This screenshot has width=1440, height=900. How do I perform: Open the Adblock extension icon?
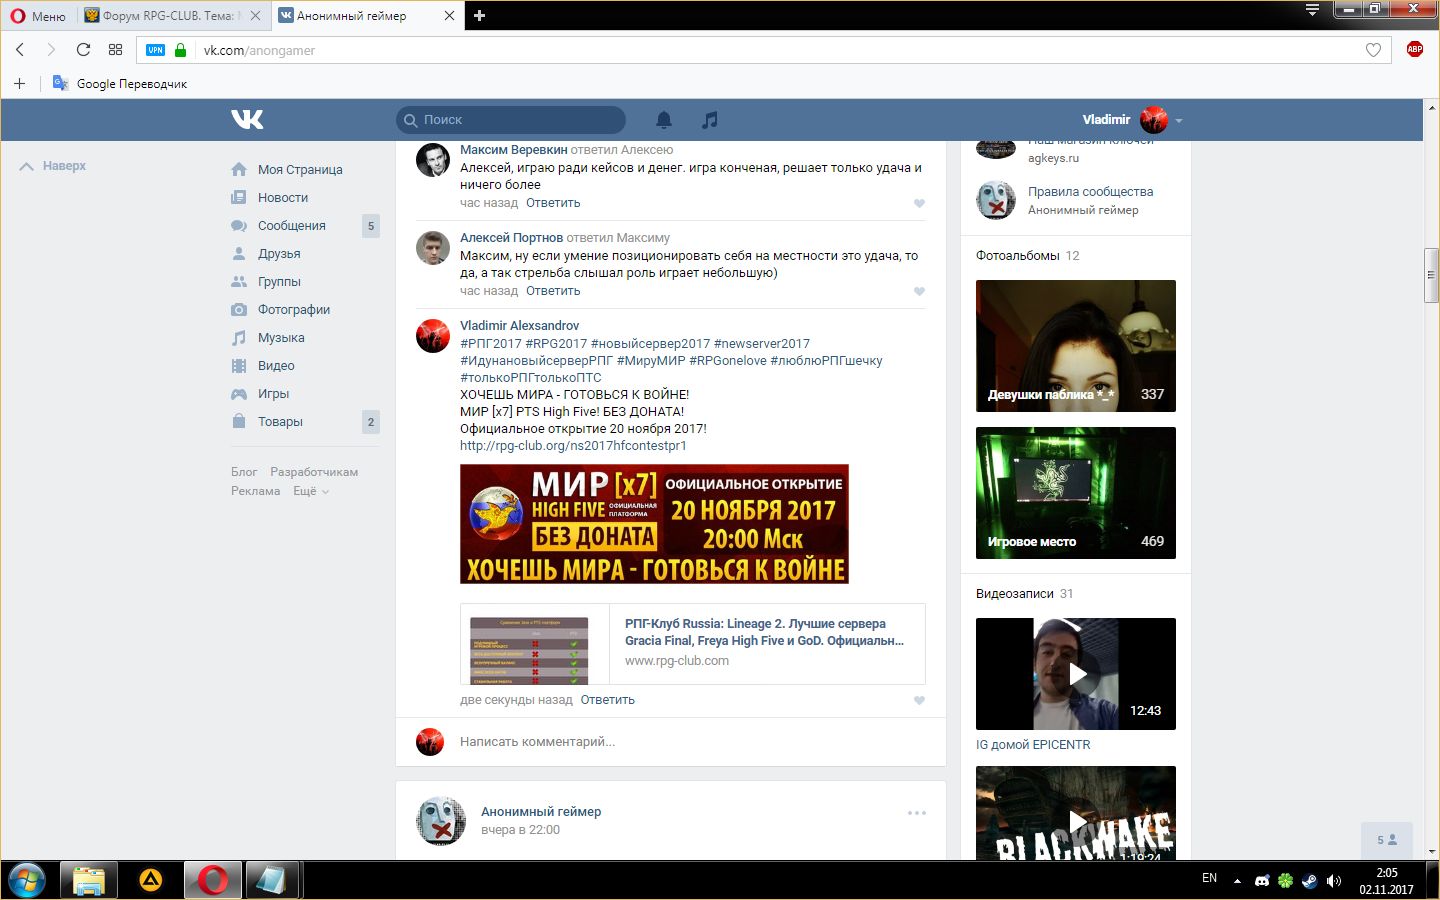coord(1414,49)
